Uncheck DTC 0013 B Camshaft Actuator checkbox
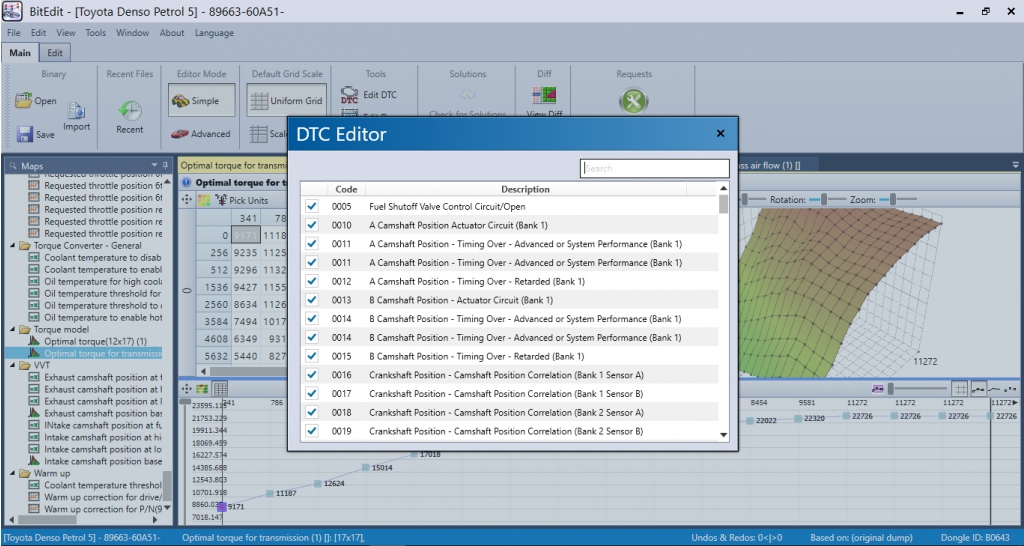 click(x=312, y=300)
